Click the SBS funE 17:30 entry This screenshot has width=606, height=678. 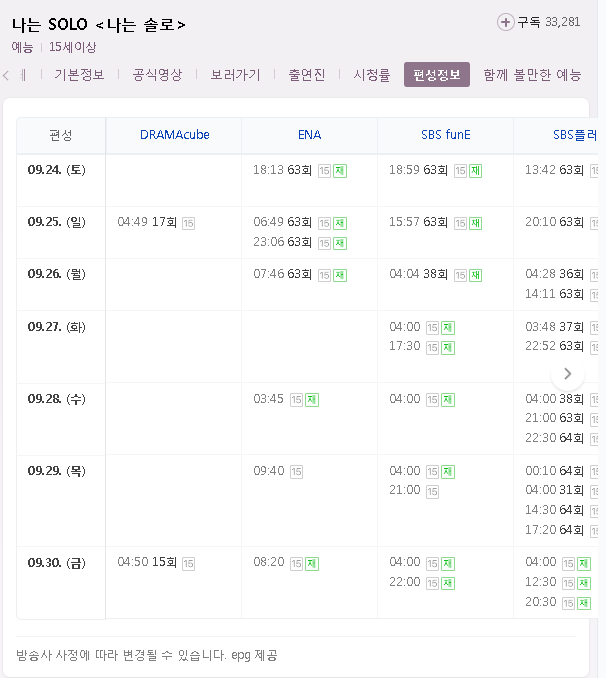pos(405,346)
